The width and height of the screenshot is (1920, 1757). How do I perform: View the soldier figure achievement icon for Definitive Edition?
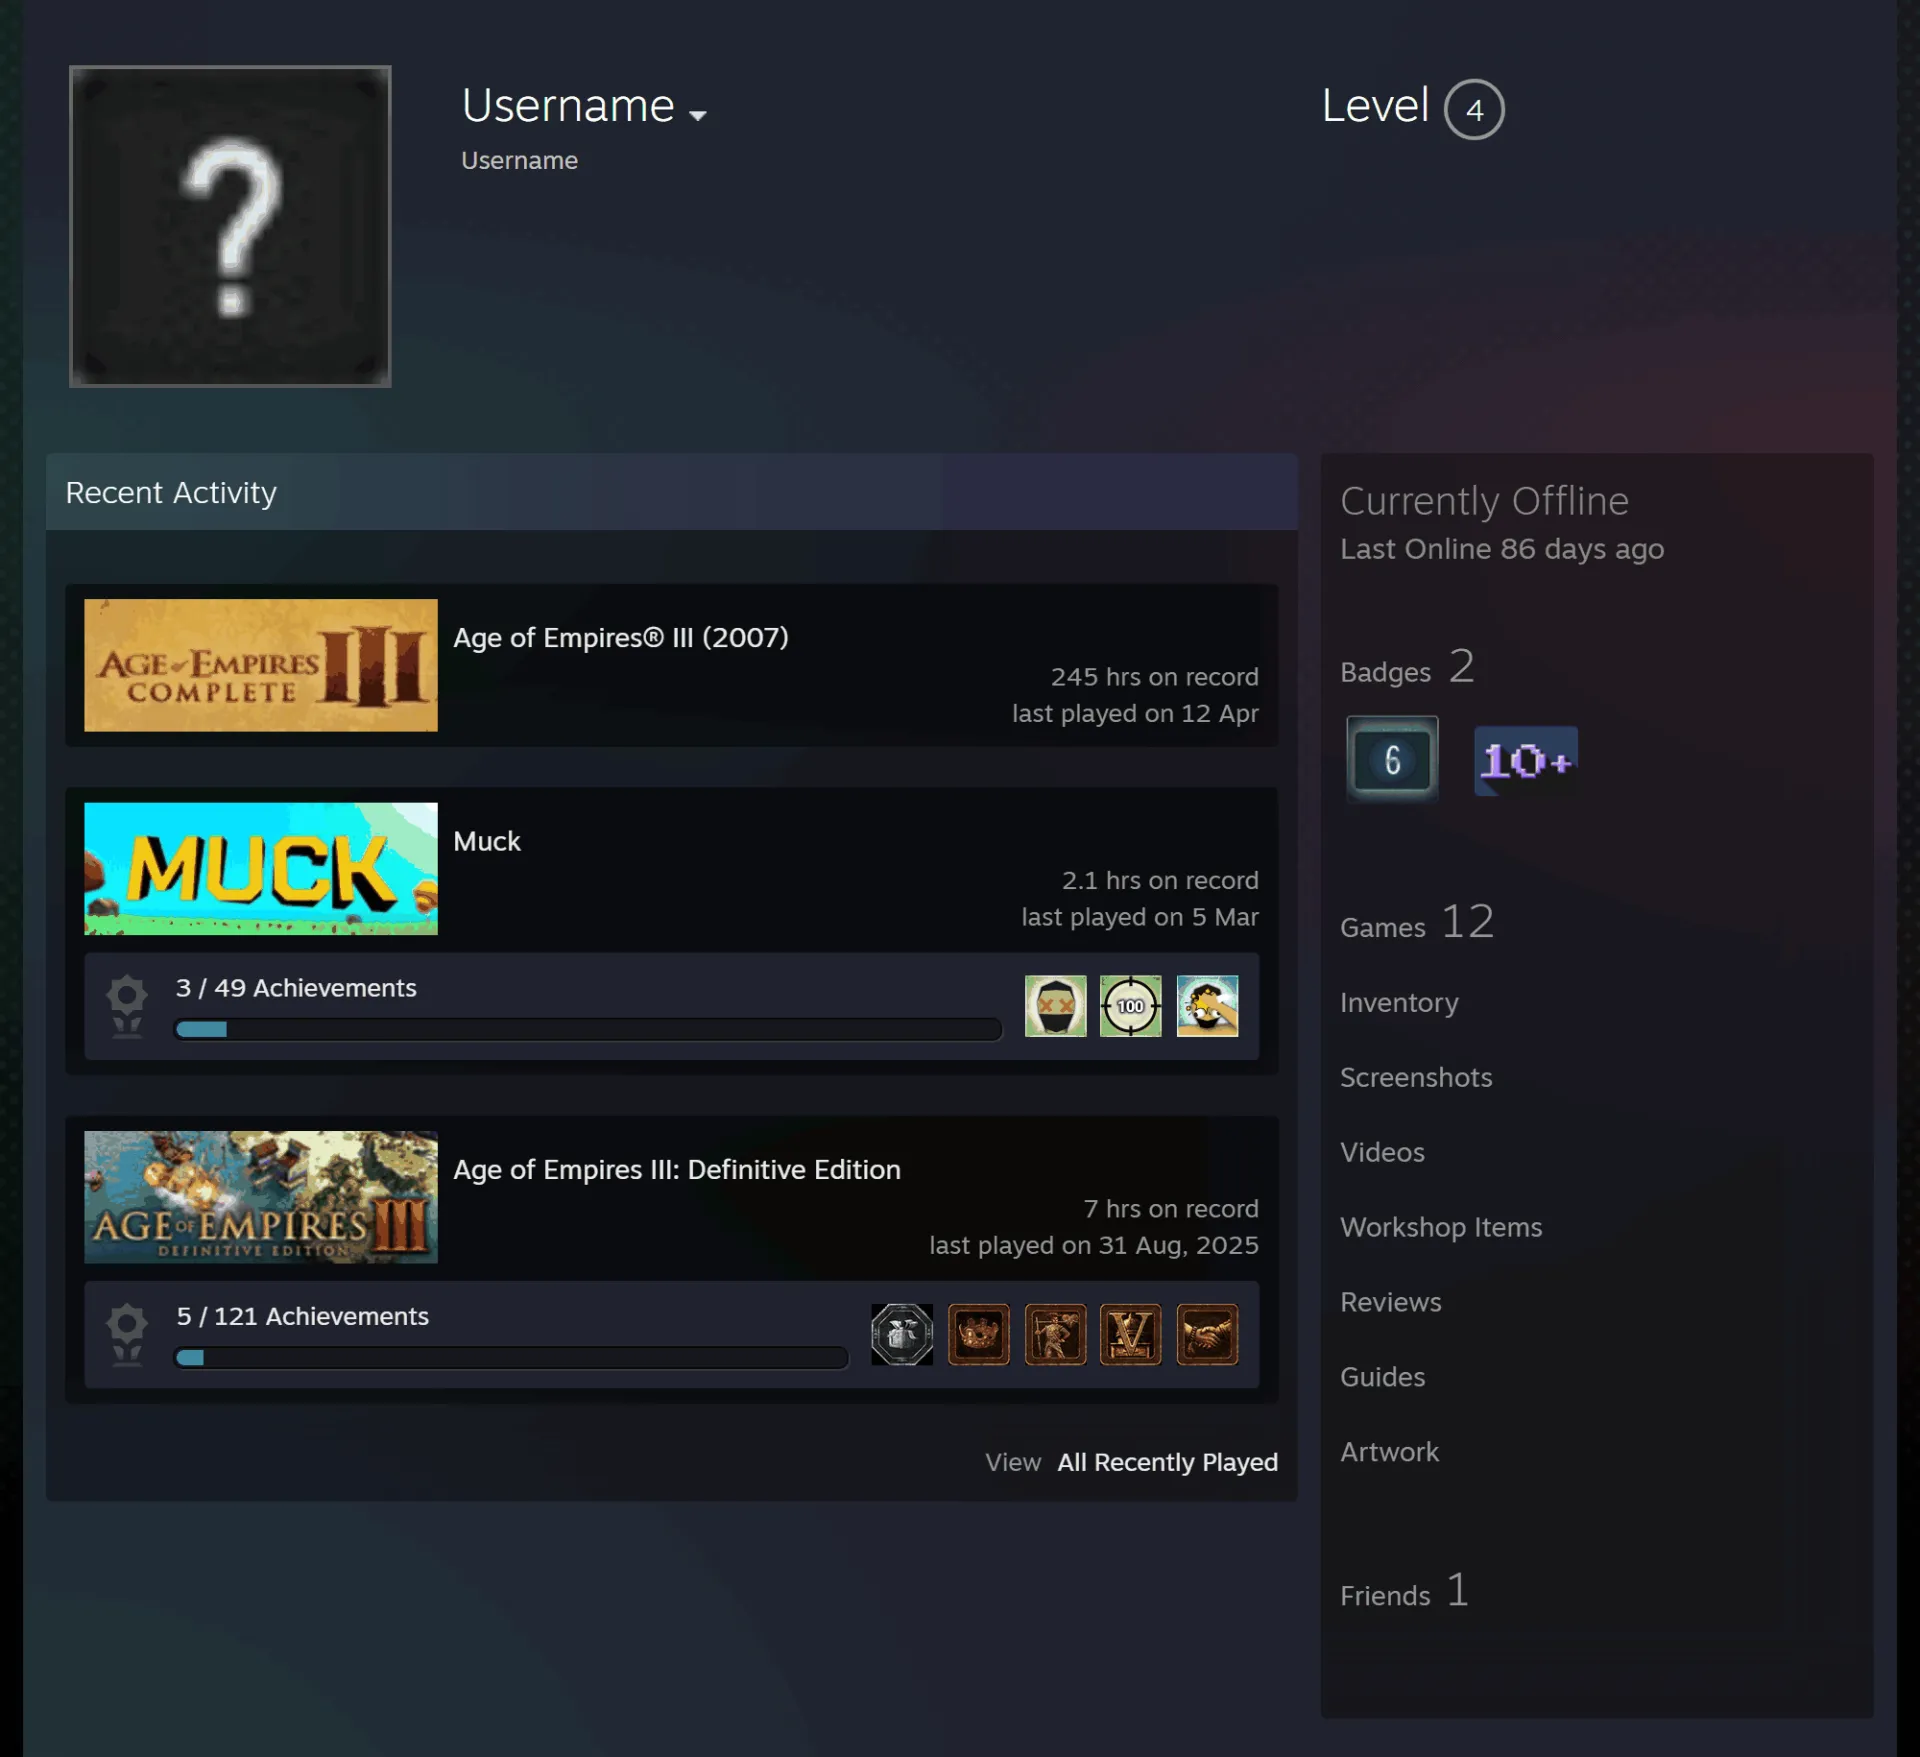click(1055, 1334)
